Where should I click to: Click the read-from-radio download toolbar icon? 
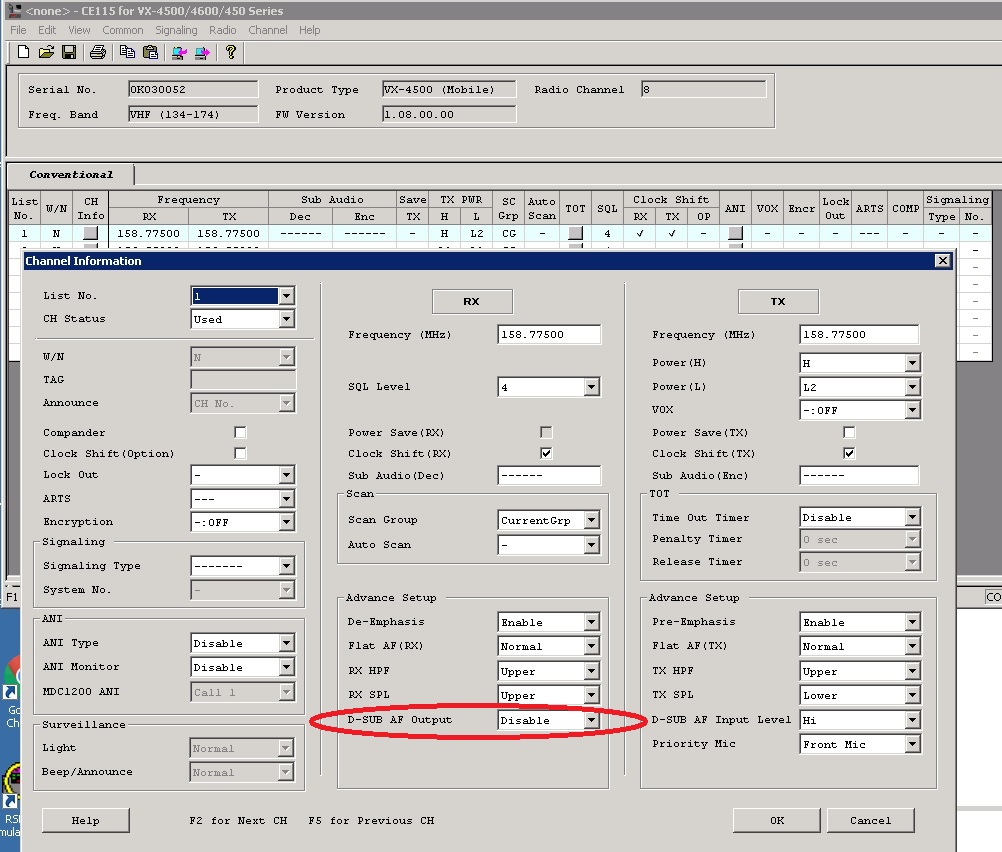[180, 52]
